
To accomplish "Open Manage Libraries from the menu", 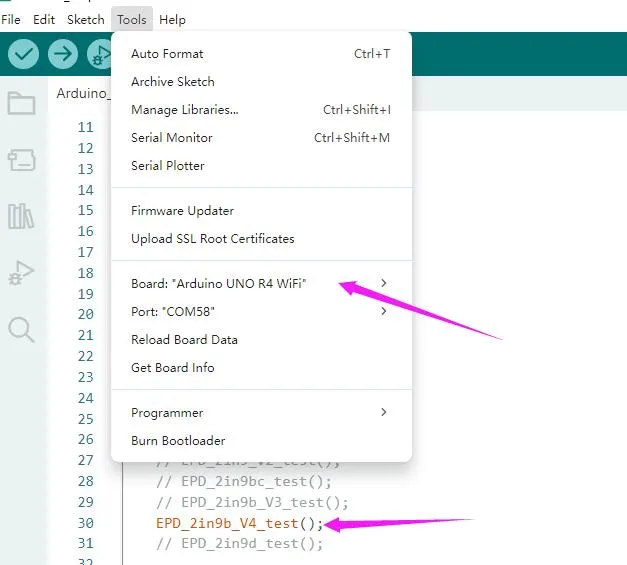I will (261, 110).
